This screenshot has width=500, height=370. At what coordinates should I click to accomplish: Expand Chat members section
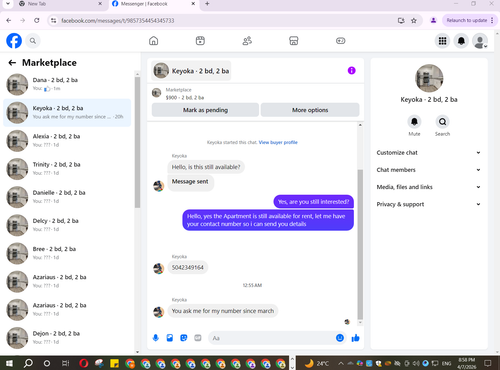(x=429, y=170)
